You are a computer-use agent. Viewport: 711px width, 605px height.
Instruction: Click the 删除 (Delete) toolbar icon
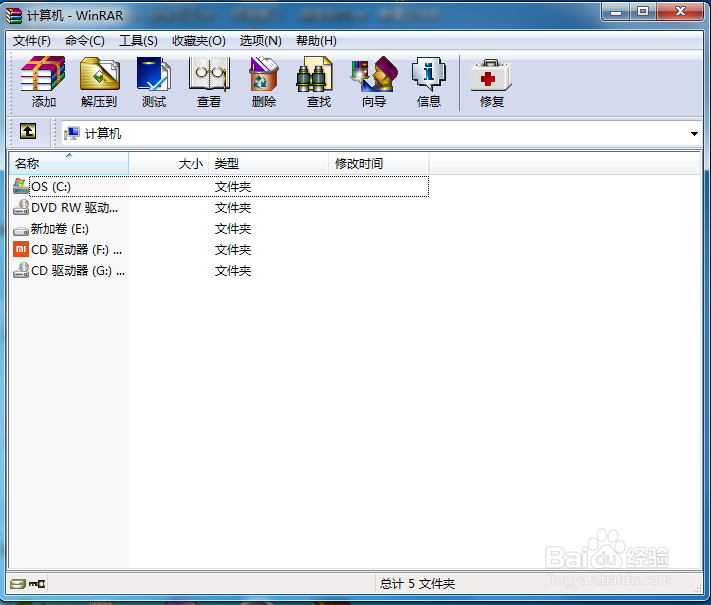(263, 73)
